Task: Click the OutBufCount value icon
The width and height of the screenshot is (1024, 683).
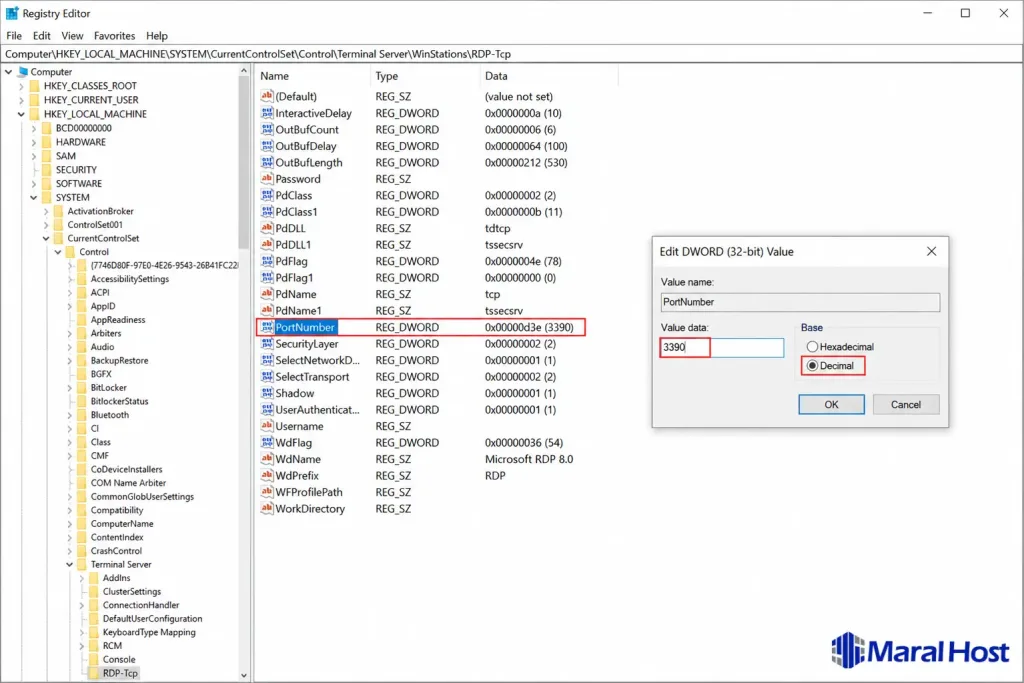Action: point(266,129)
